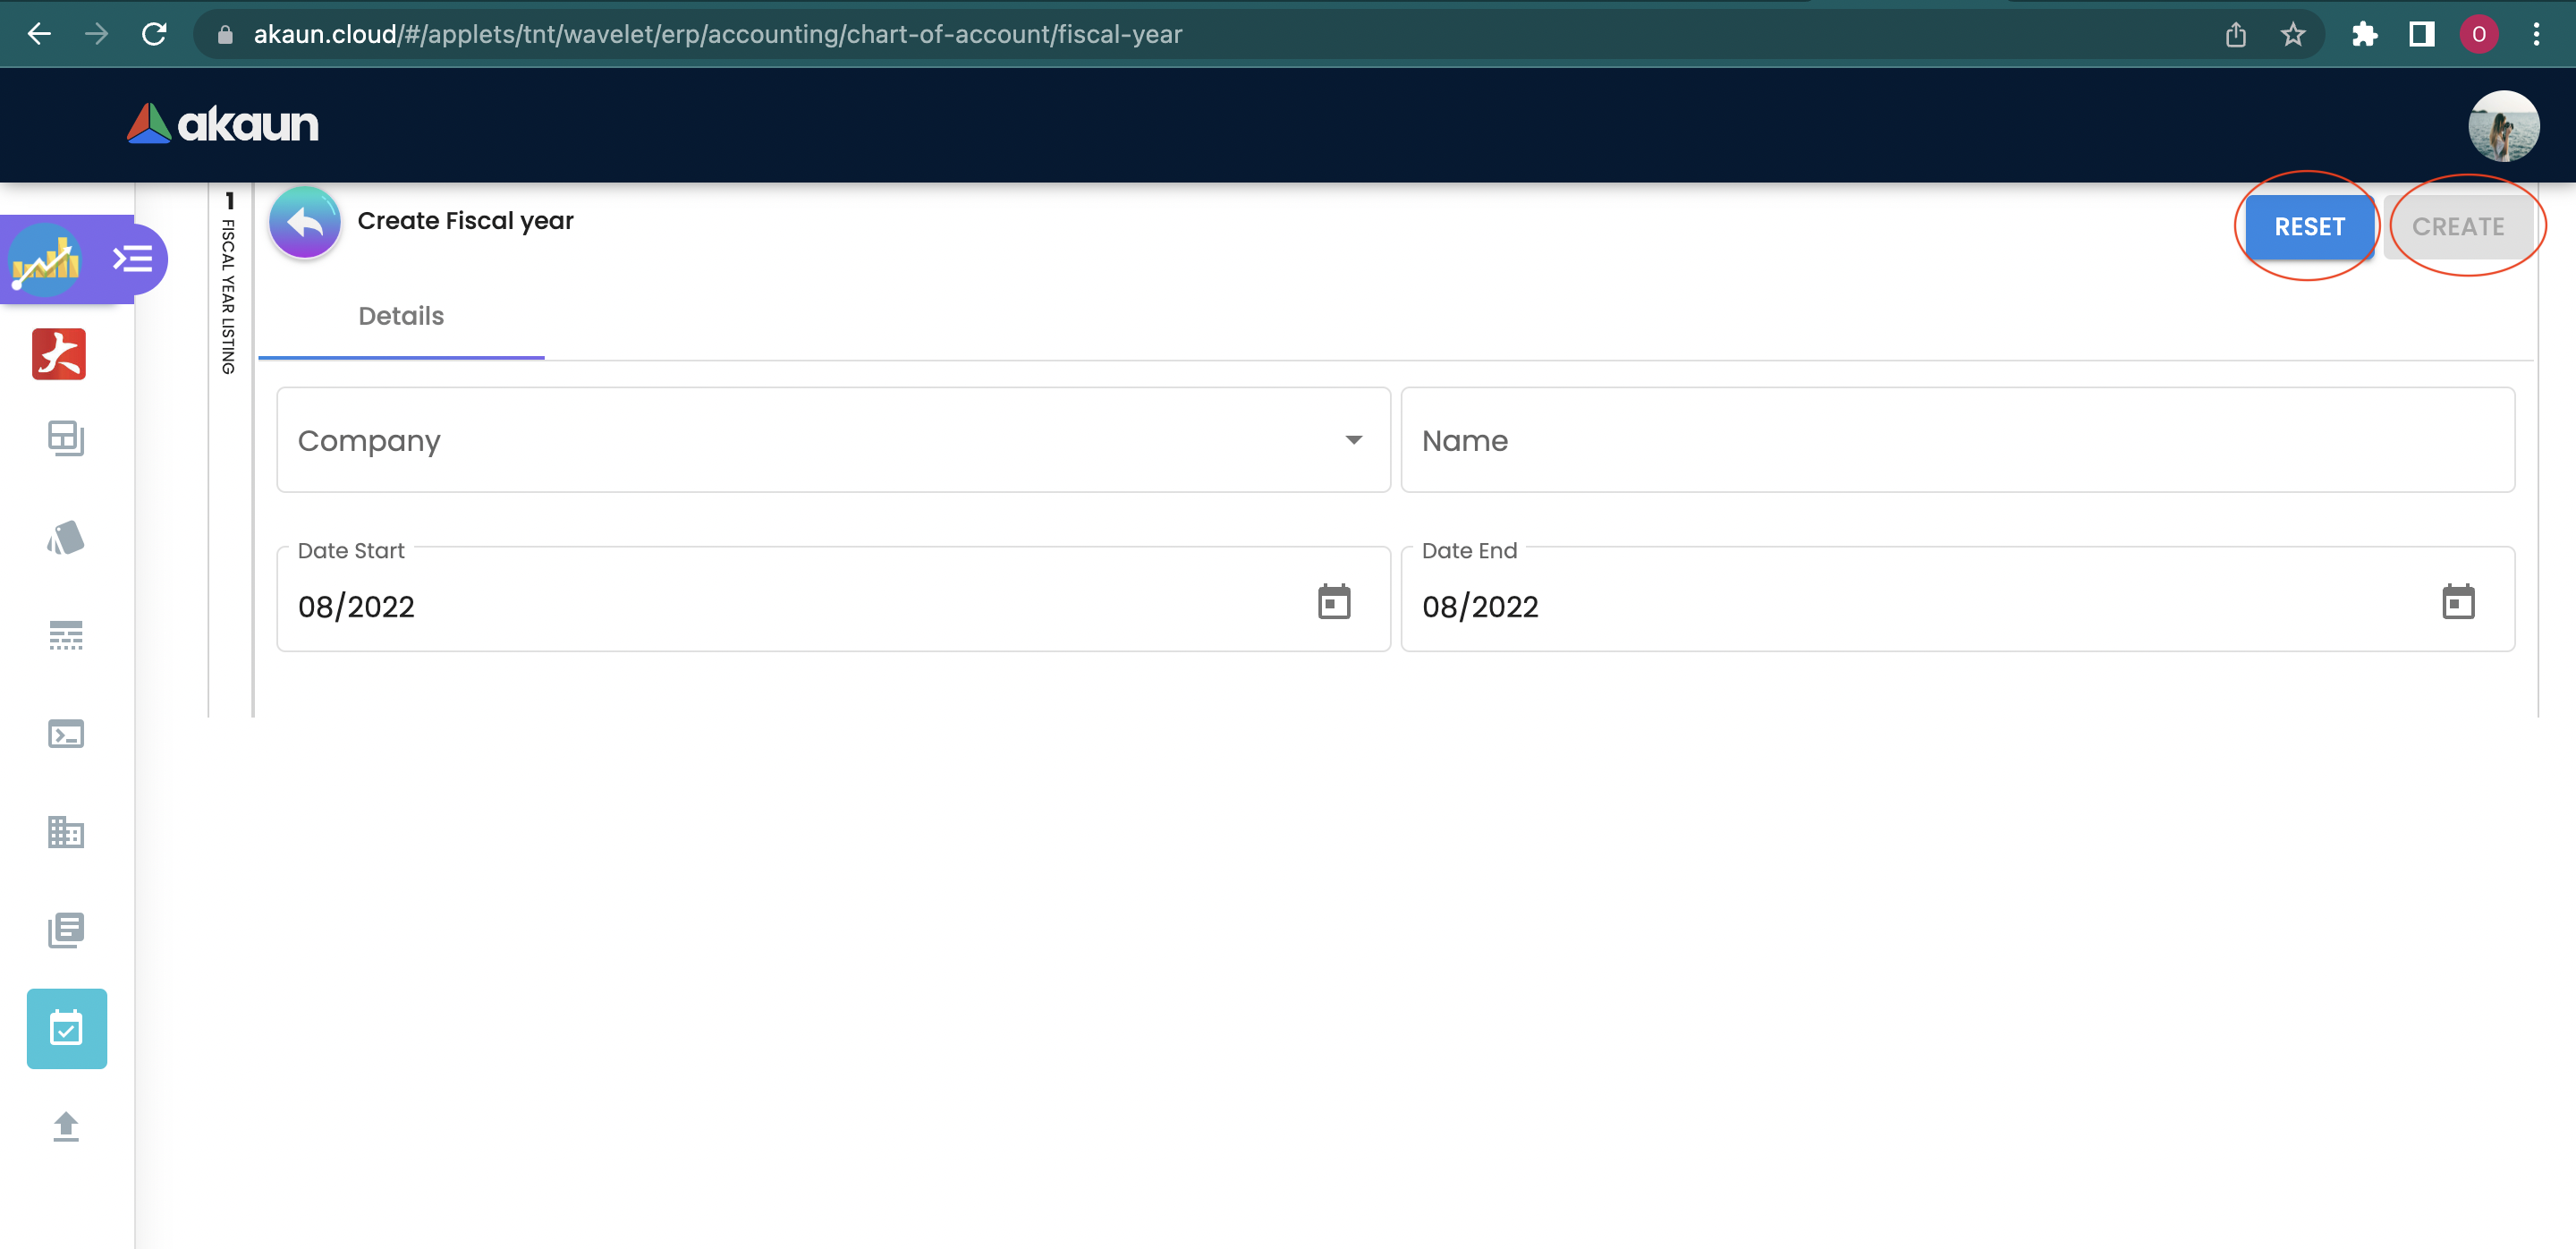Focus the Name input field
2576x1249 pixels.
1957,440
